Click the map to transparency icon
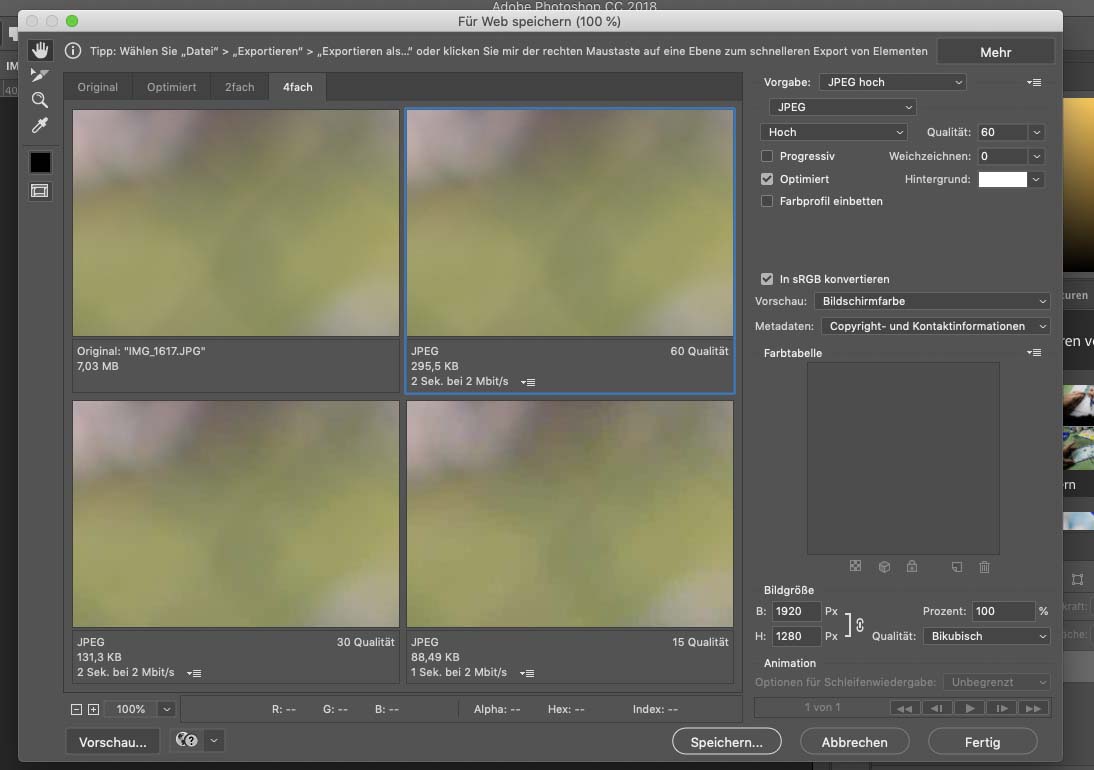Screen dimensions: 1094x770 [x=855, y=566]
